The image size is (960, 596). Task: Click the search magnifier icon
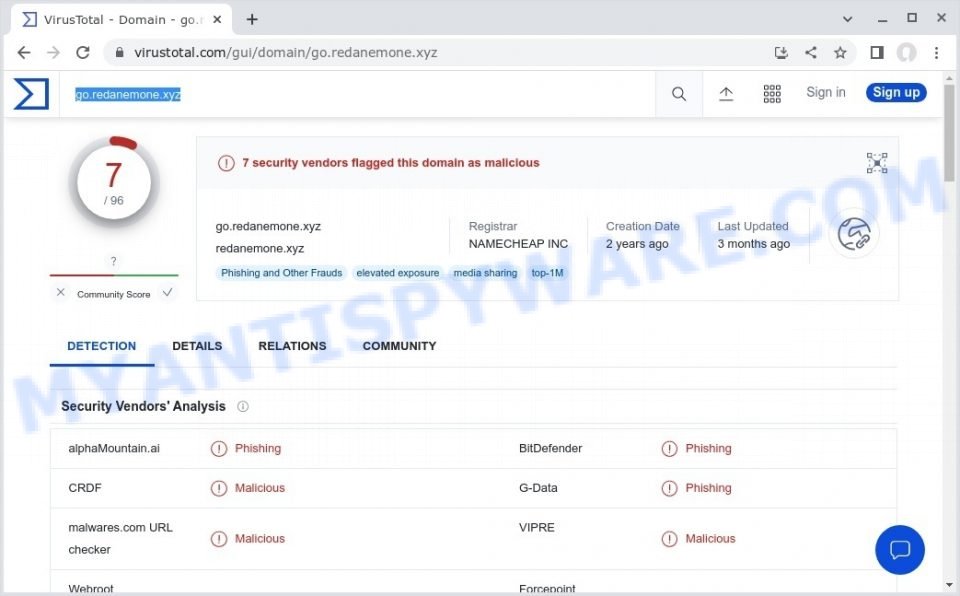click(x=678, y=94)
